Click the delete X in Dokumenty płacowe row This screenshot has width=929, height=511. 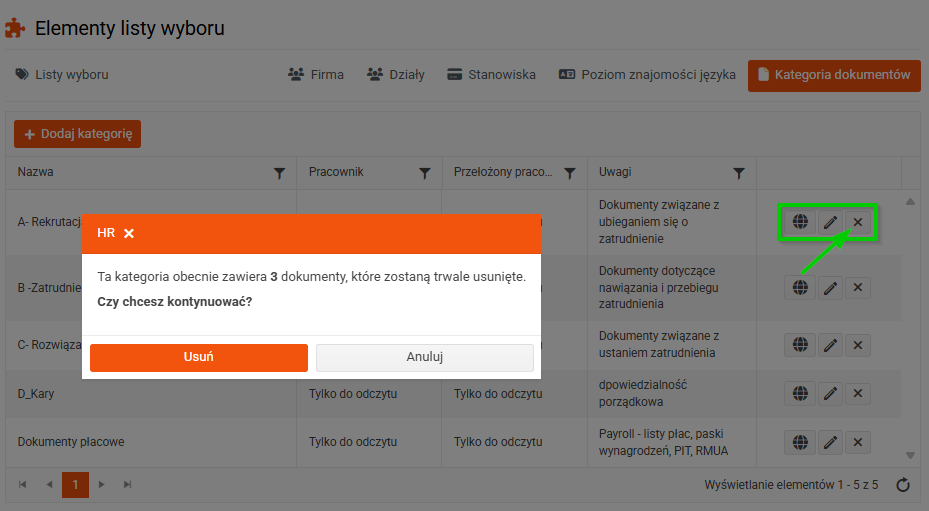pyautogui.click(x=857, y=442)
